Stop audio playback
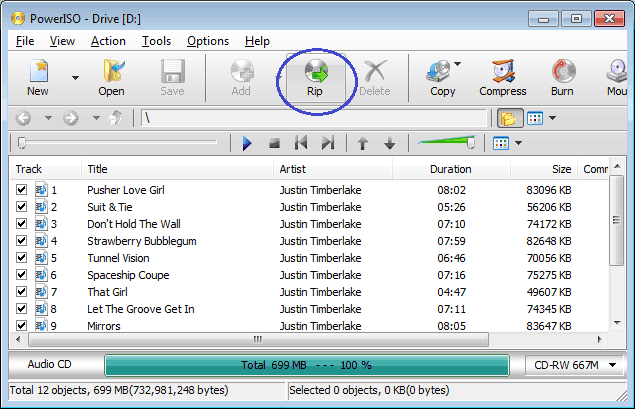 275,143
